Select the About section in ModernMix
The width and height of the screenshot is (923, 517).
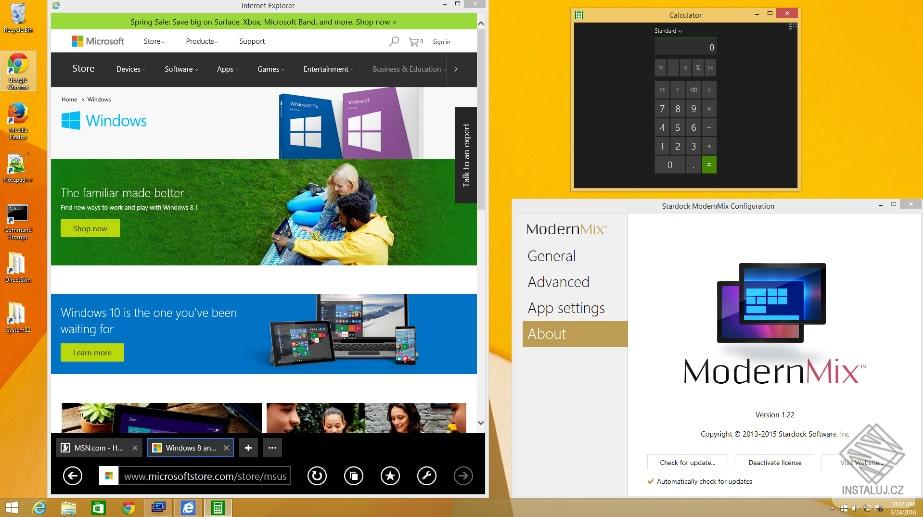coord(575,334)
